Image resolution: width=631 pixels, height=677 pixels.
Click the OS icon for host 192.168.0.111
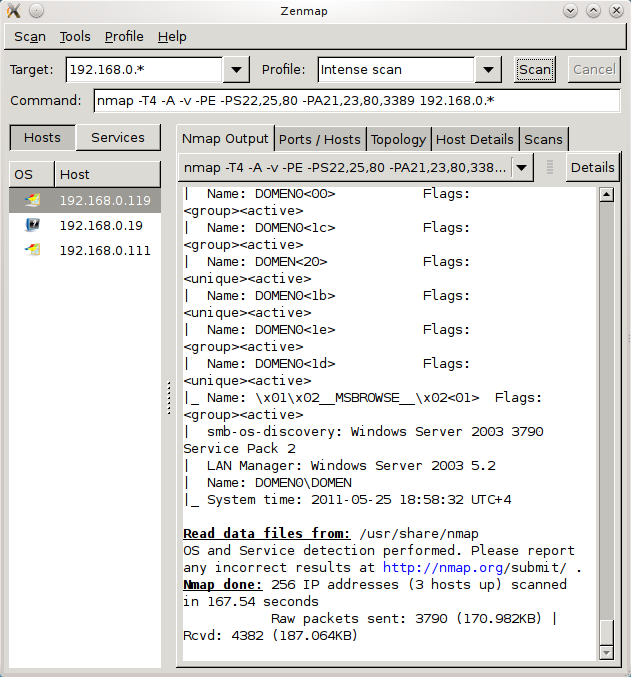(x=33, y=250)
